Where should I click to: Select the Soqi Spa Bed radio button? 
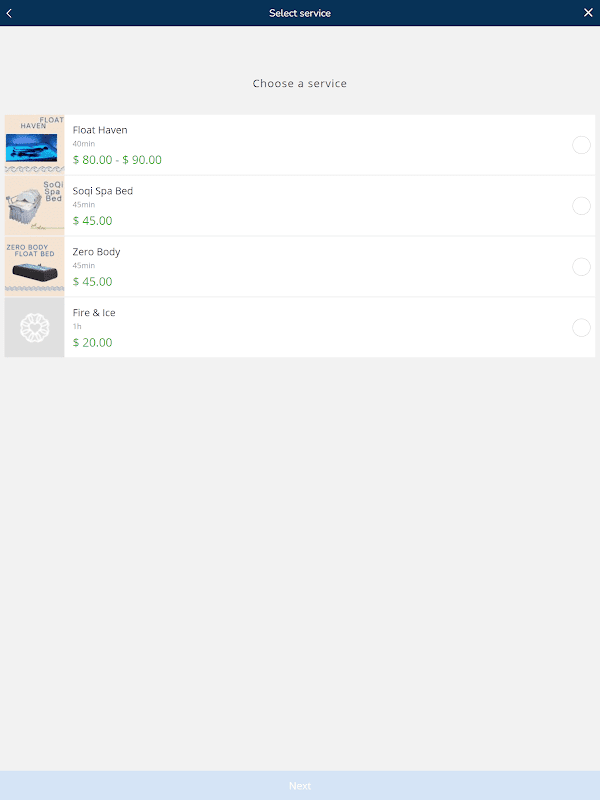pos(581,206)
